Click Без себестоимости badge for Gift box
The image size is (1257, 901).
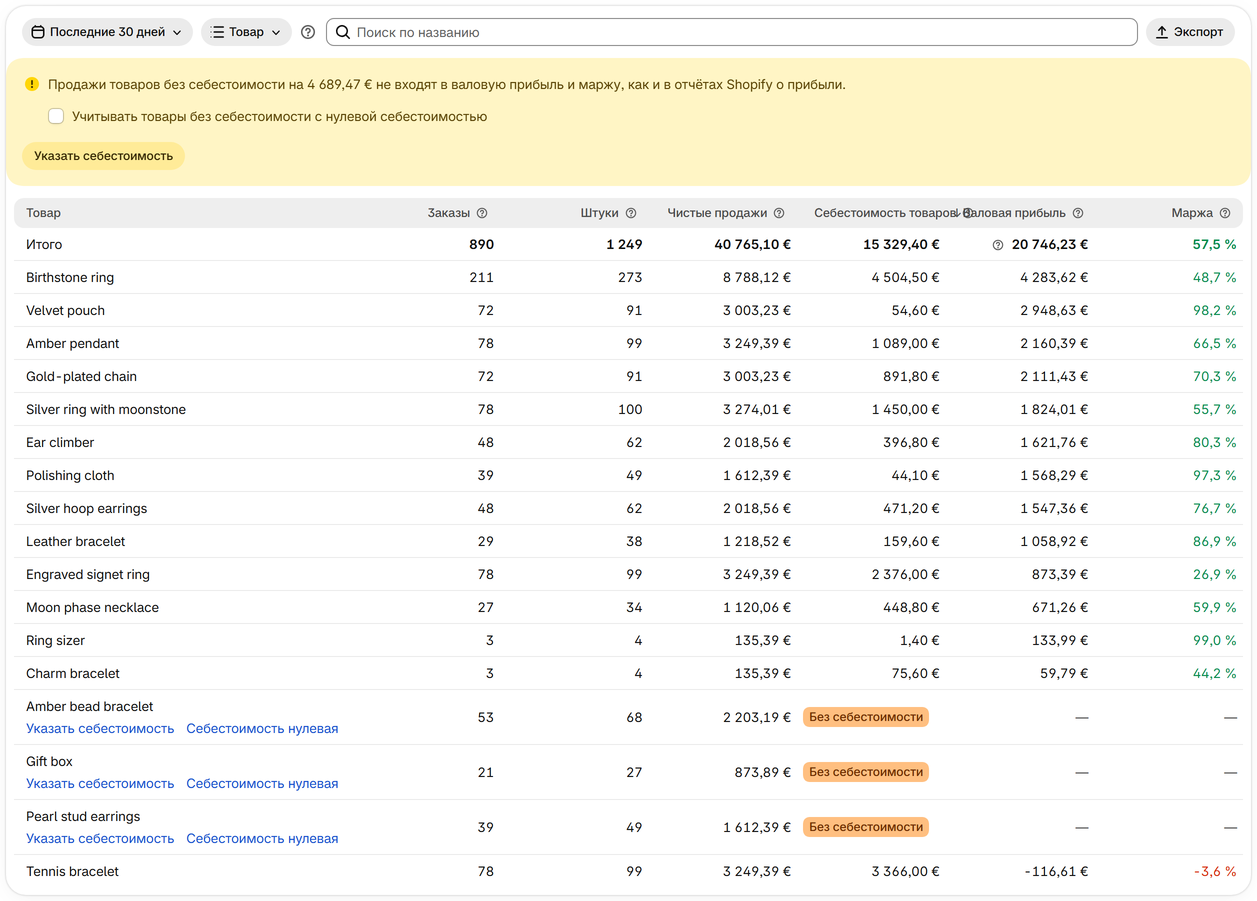coord(866,772)
